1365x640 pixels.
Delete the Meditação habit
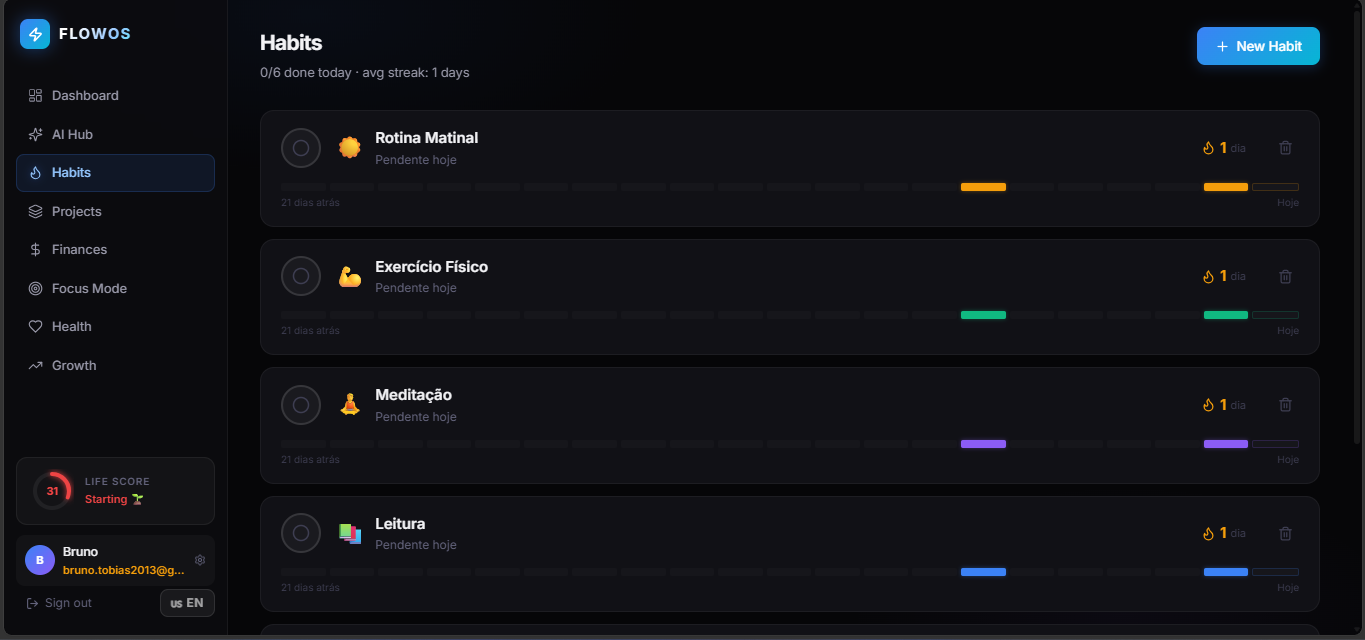click(x=1286, y=405)
